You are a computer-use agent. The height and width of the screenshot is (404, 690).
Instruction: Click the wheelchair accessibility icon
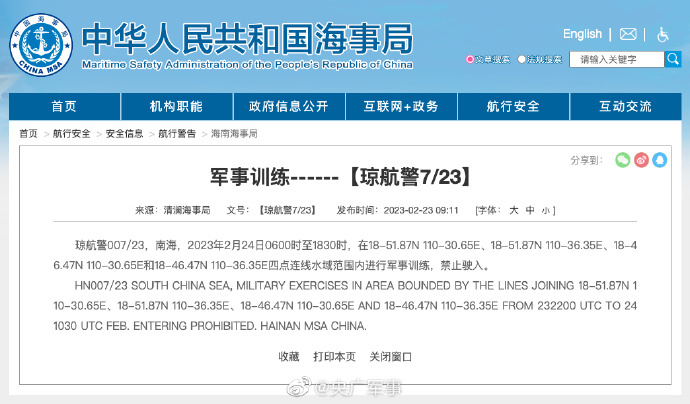[x=662, y=34]
